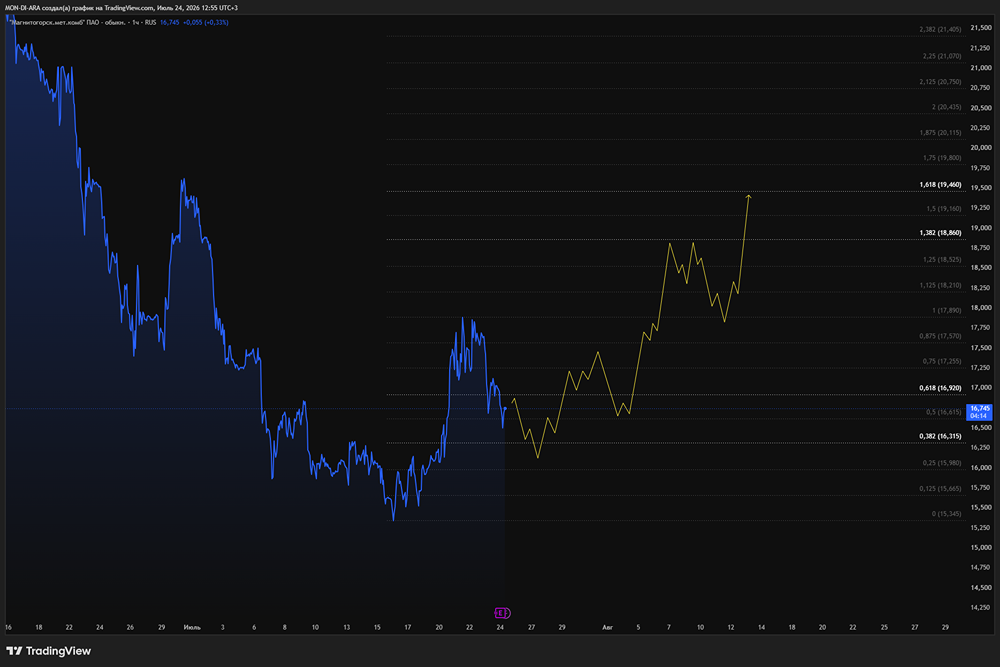Click the yellow forecast arrow tip
Viewport: 1000px width, 667px height.
point(749,196)
